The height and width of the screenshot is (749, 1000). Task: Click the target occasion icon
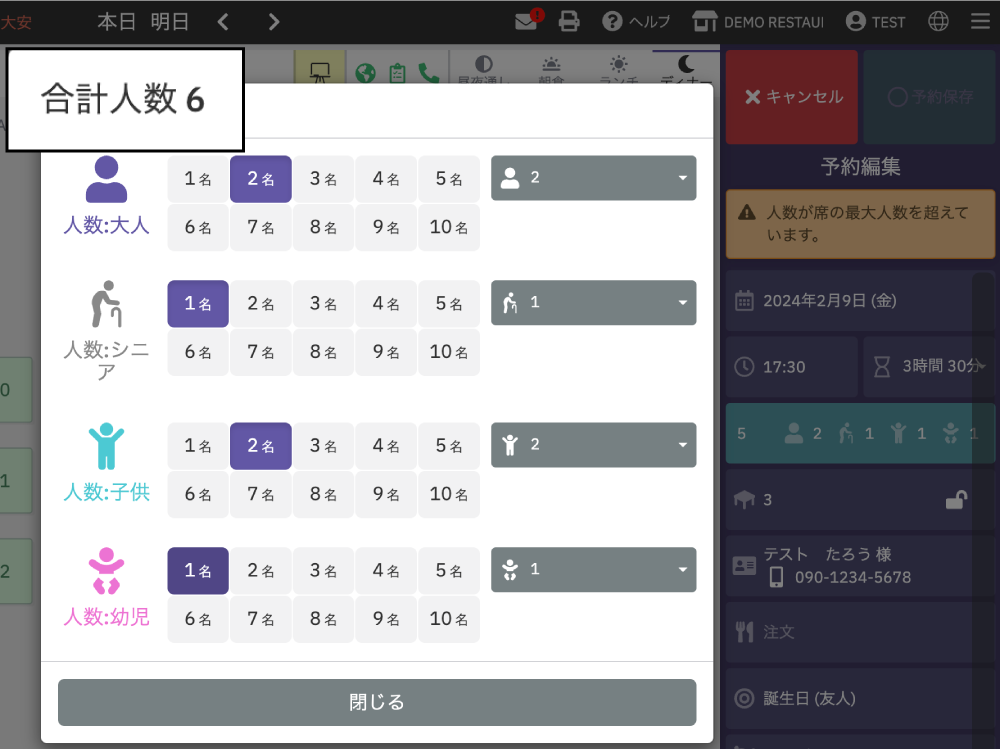coord(744,699)
